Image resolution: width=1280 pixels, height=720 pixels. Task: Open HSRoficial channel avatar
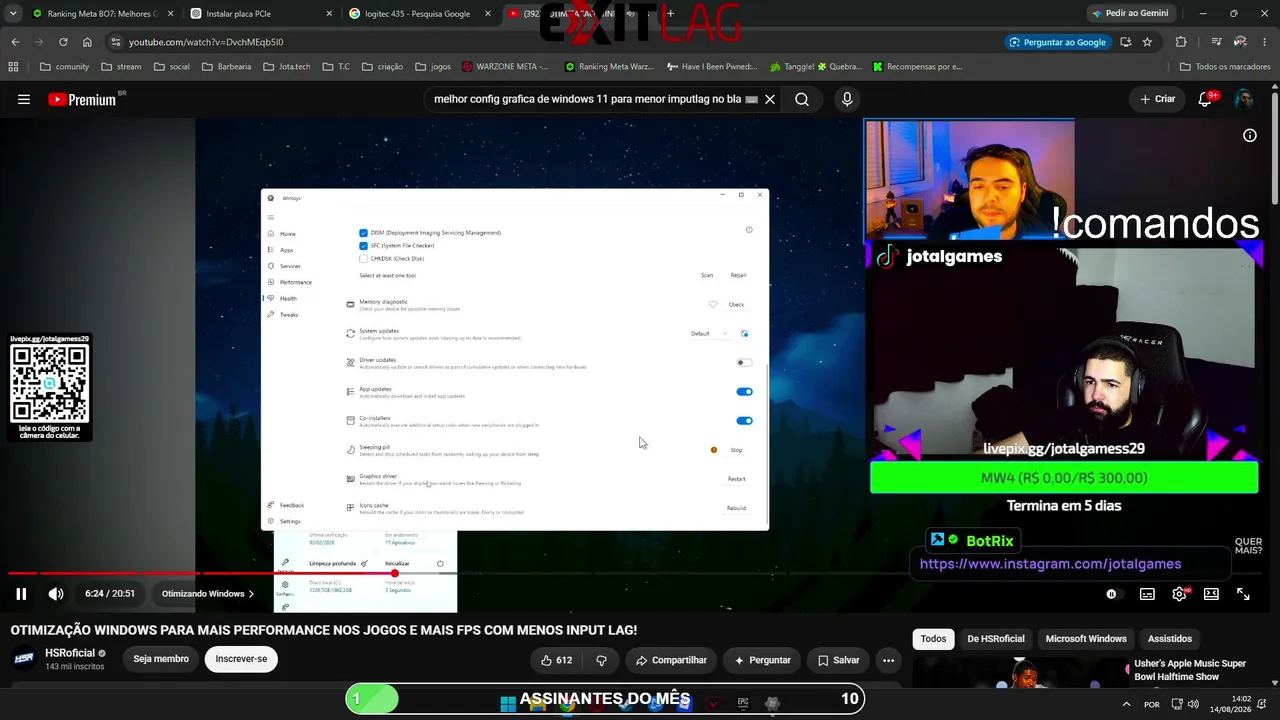(x=24, y=659)
